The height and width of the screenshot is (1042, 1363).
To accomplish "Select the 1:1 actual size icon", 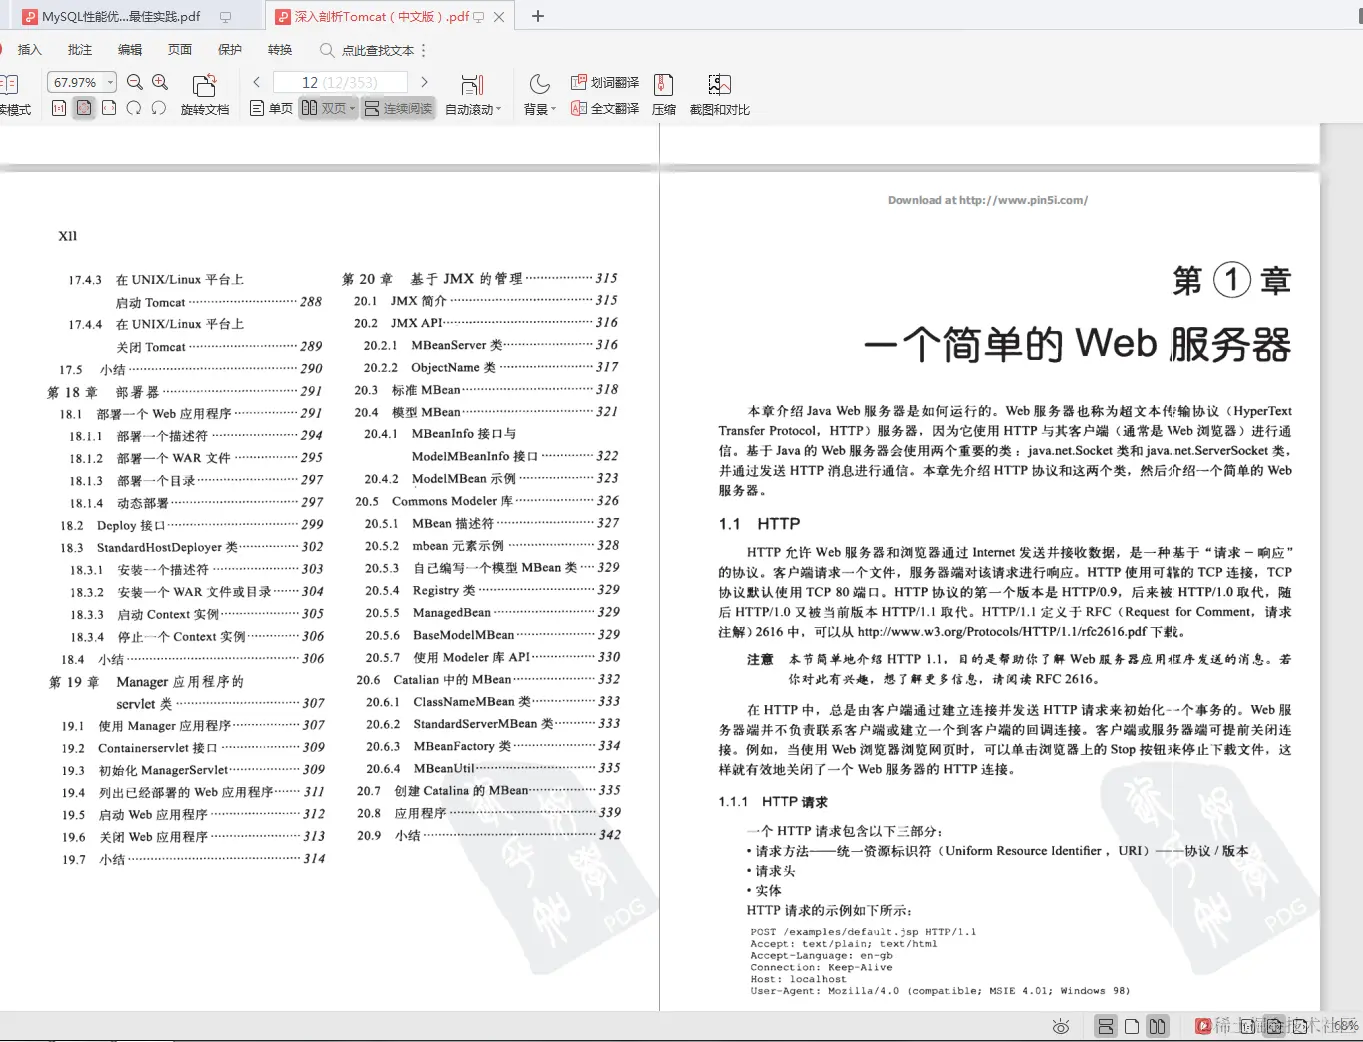I will (58, 108).
